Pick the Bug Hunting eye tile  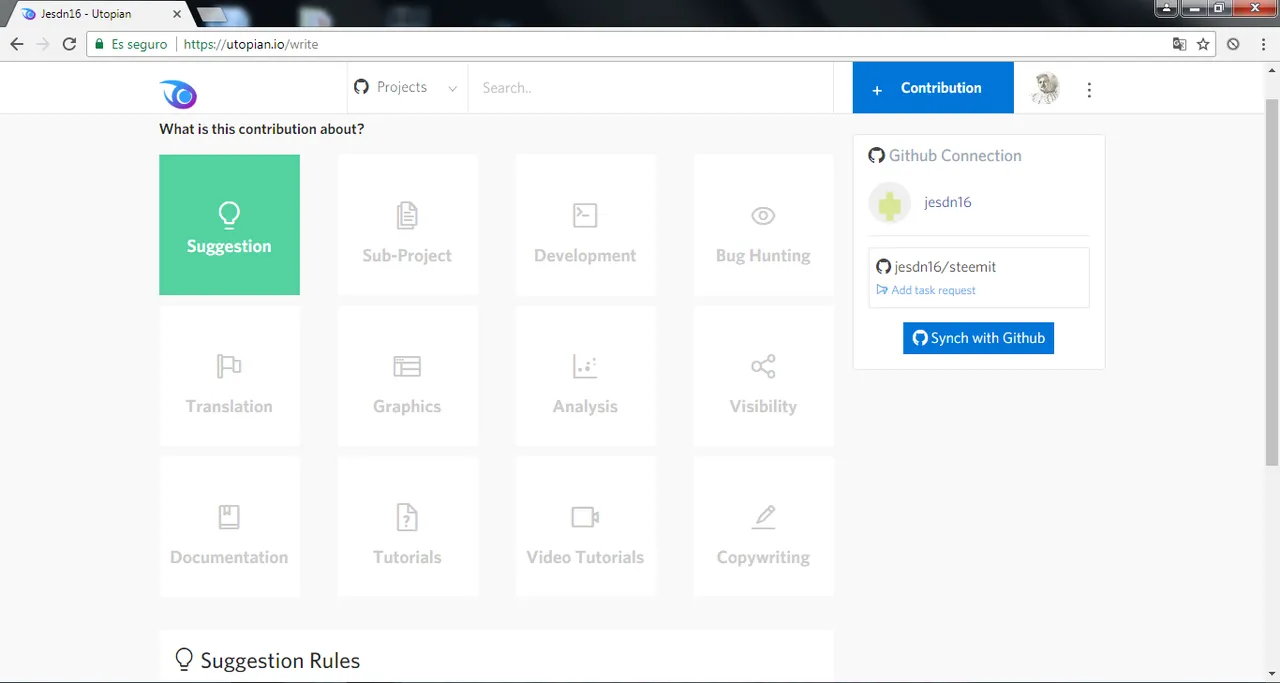click(763, 225)
